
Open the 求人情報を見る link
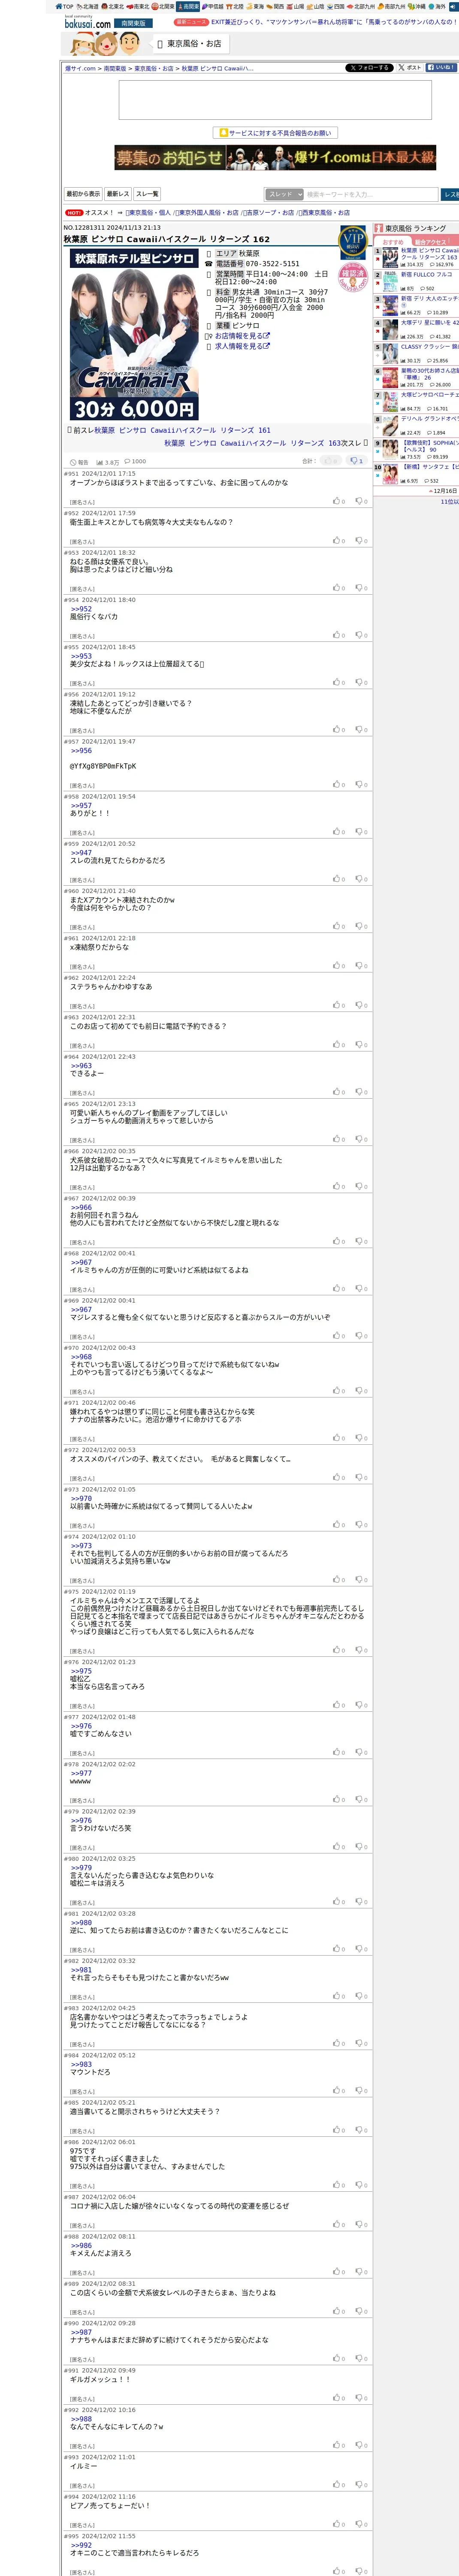point(241,346)
